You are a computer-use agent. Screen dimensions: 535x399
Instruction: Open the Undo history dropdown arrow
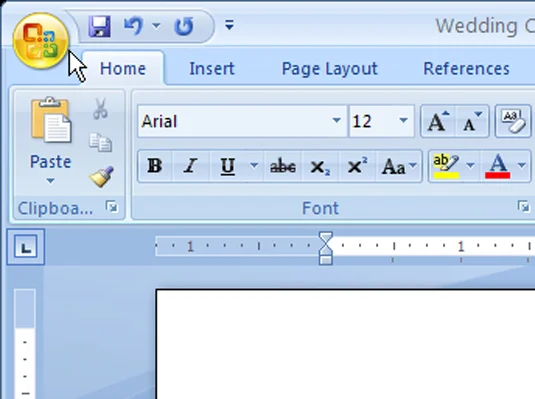pyautogui.click(x=156, y=26)
